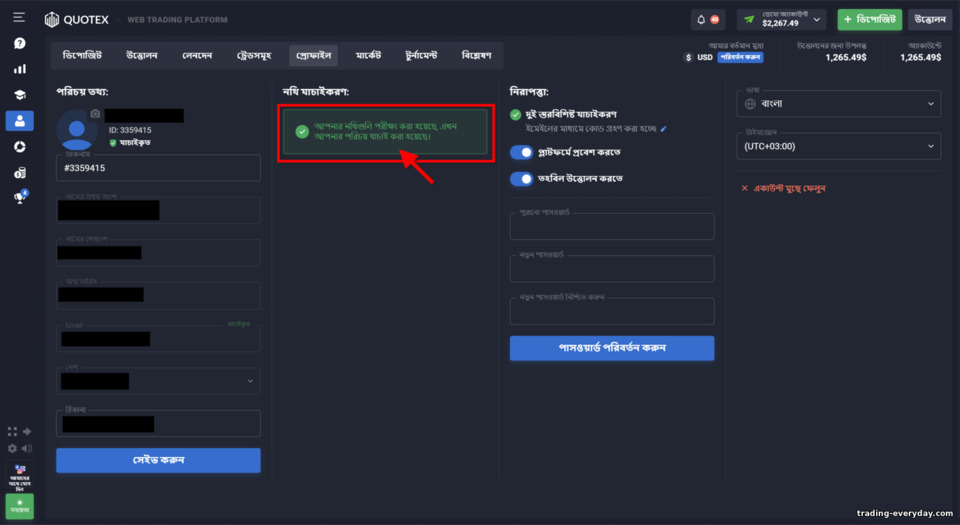Expand the country selection dropdown
The height and width of the screenshot is (525, 960).
coord(158,381)
